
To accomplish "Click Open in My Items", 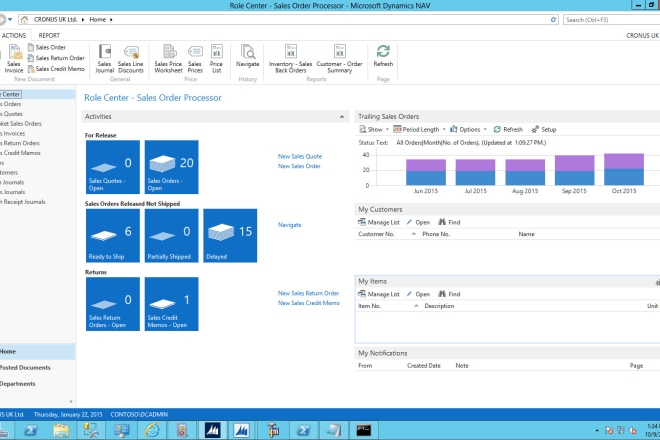I will [418, 294].
